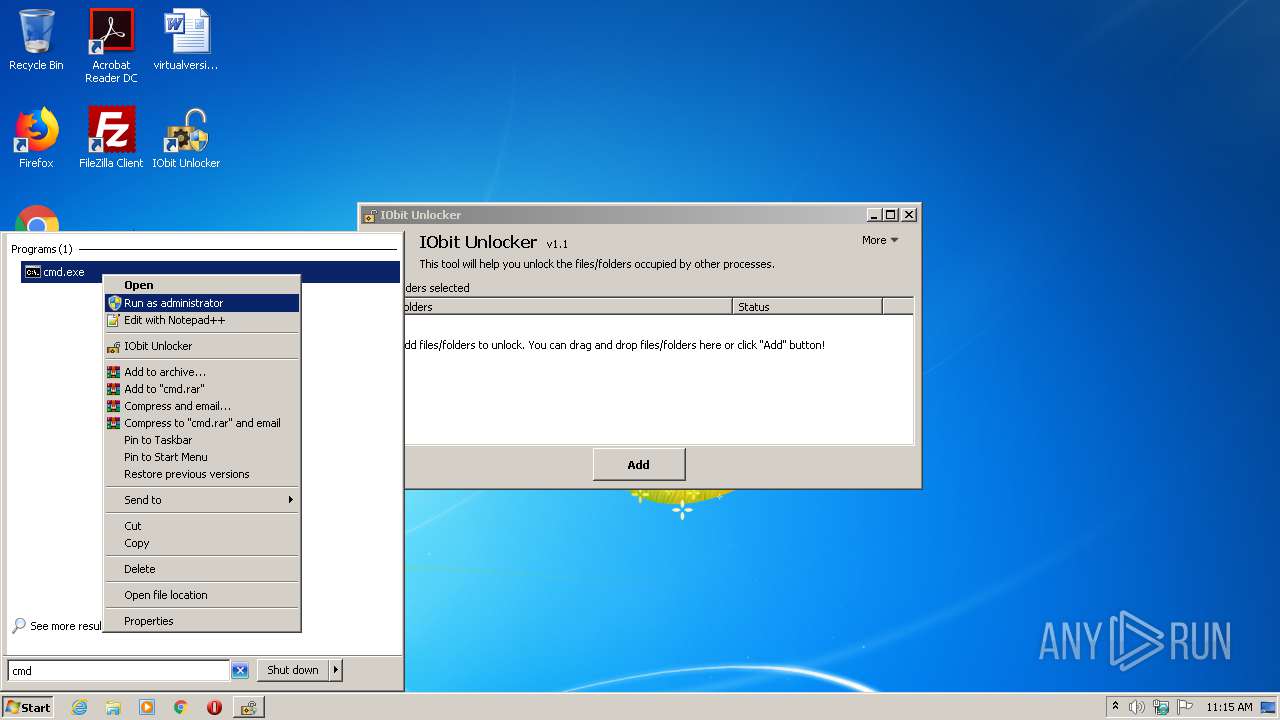The height and width of the screenshot is (720, 1280).
Task: Select Edit with Notepad++
Action: [x=202, y=320]
